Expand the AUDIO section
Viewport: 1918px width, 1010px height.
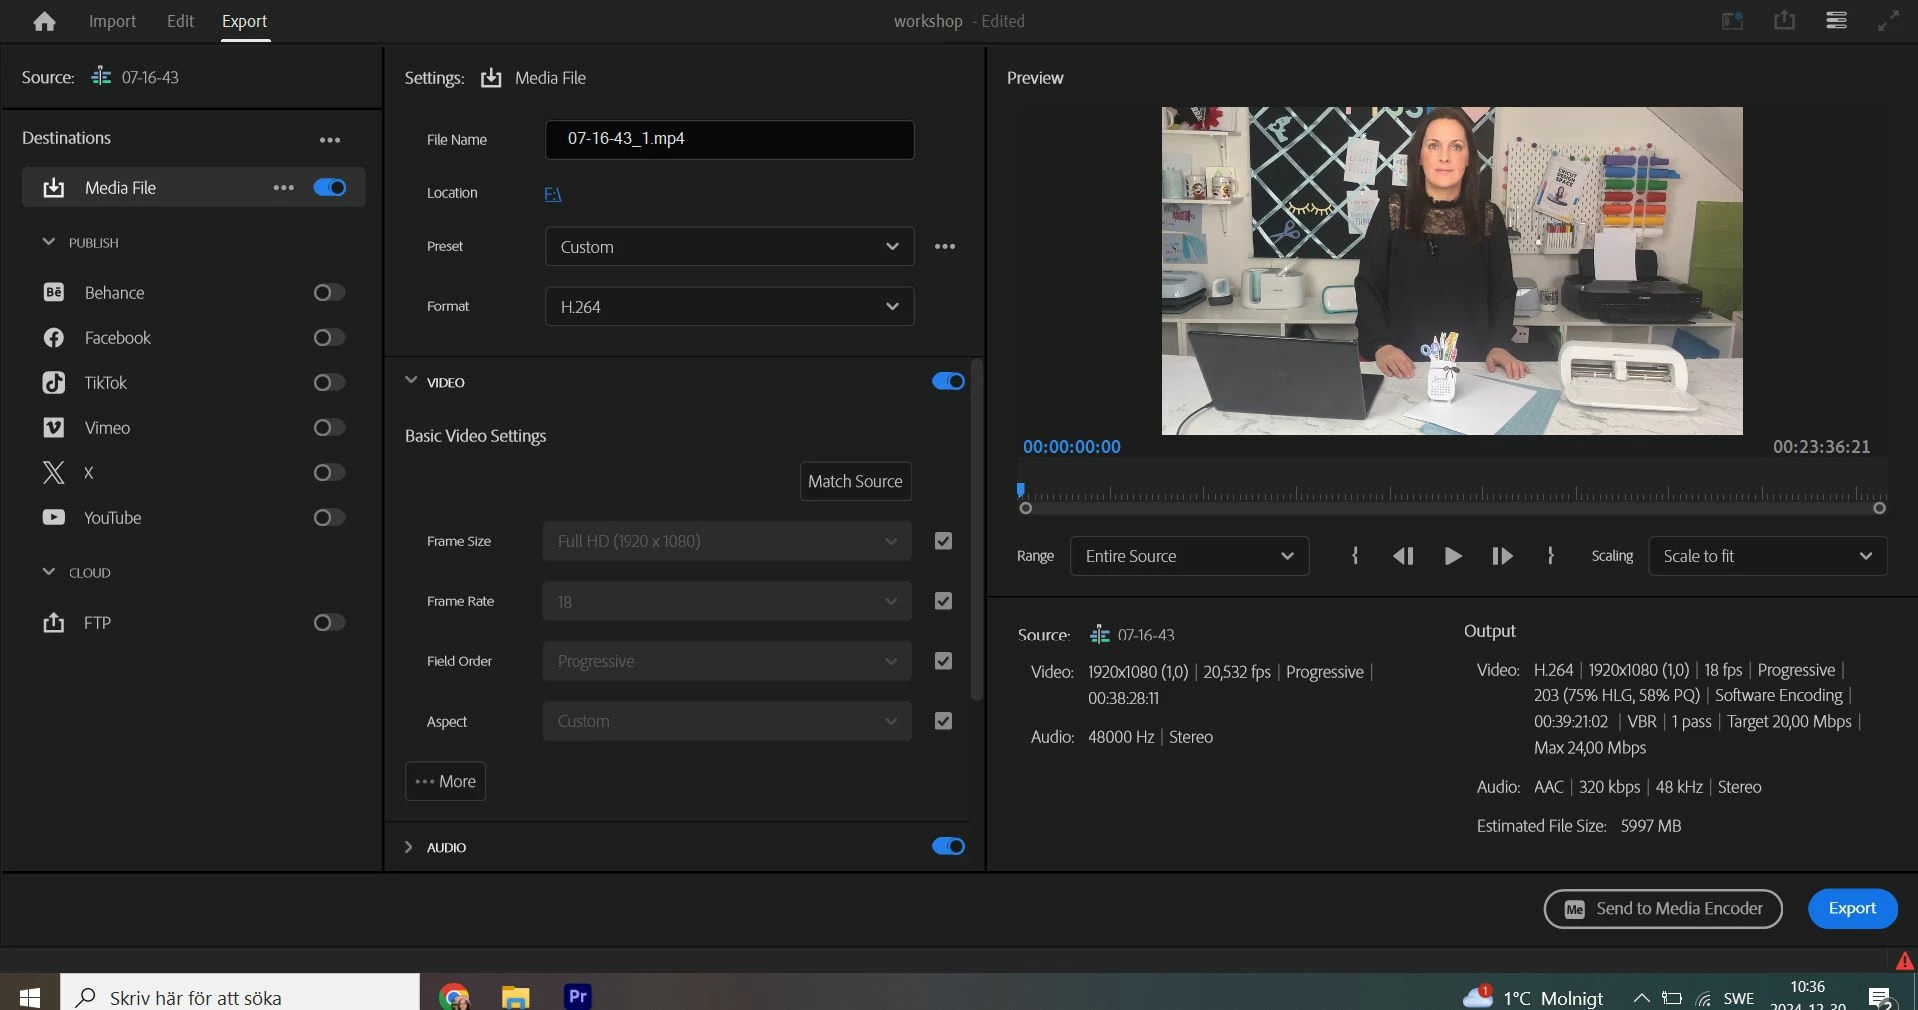pyautogui.click(x=408, y=847)
